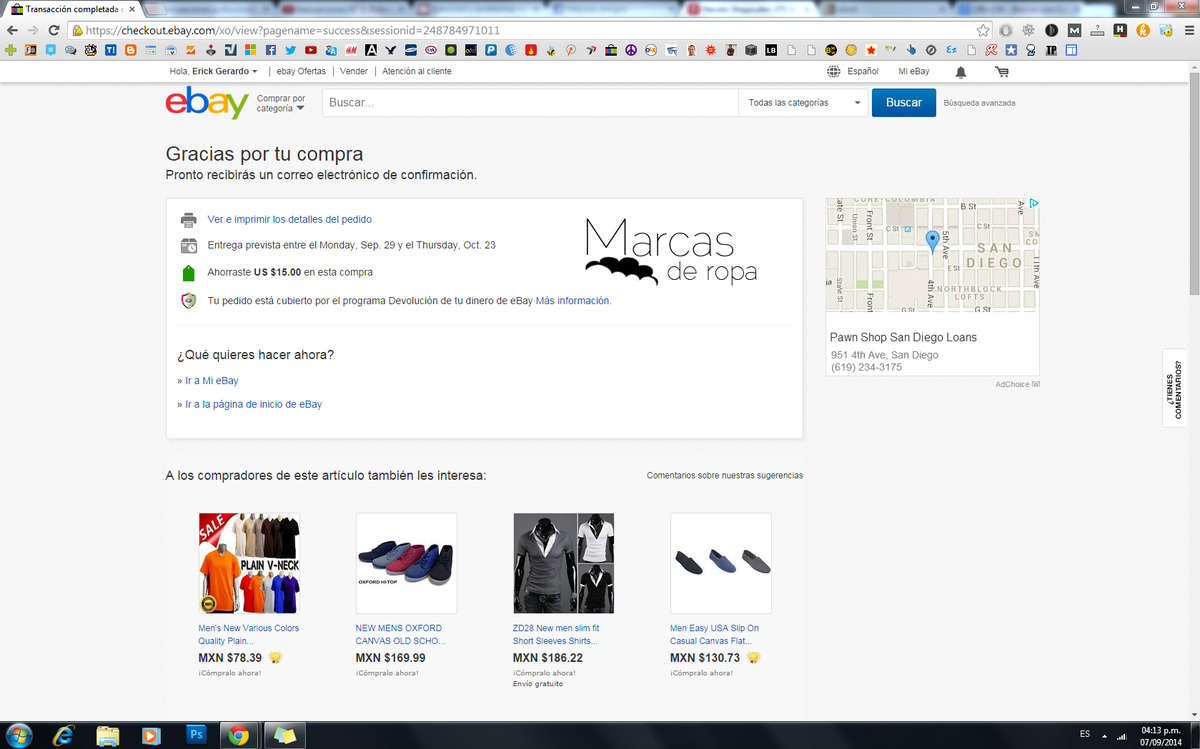Click the eBay logo

click(207, 103)
